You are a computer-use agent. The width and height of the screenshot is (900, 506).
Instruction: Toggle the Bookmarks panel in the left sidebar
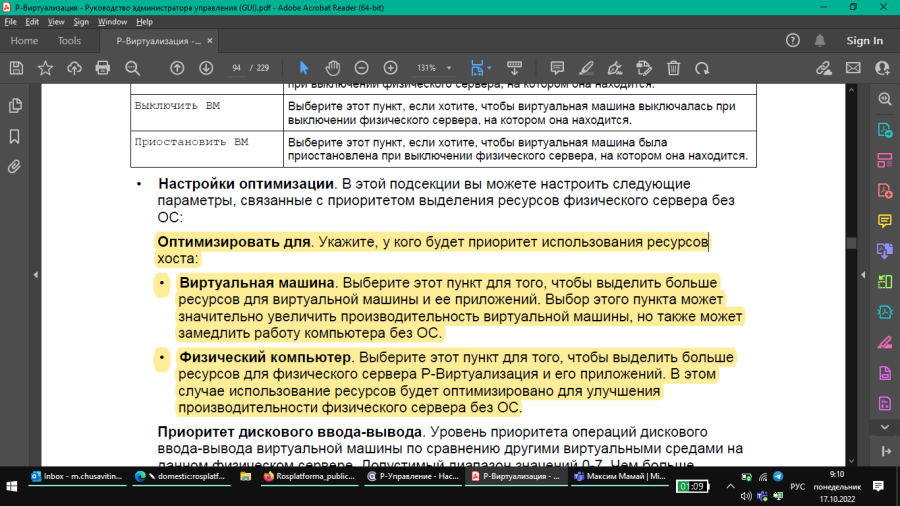15,136
